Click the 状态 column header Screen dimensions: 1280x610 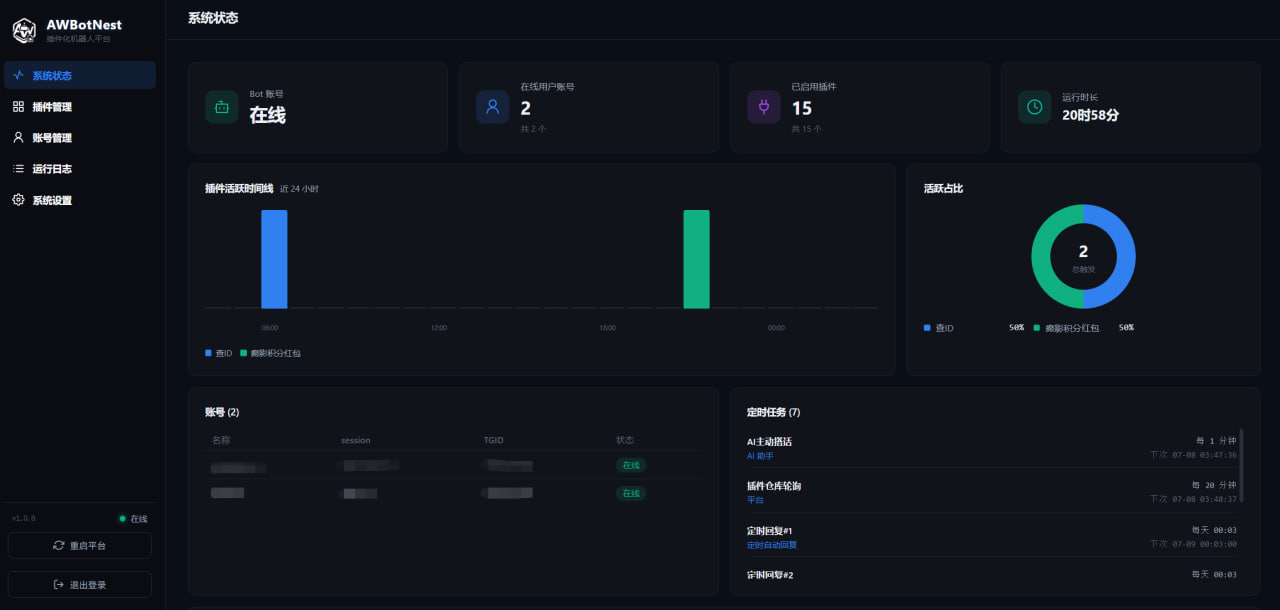[x=626, y=440]
